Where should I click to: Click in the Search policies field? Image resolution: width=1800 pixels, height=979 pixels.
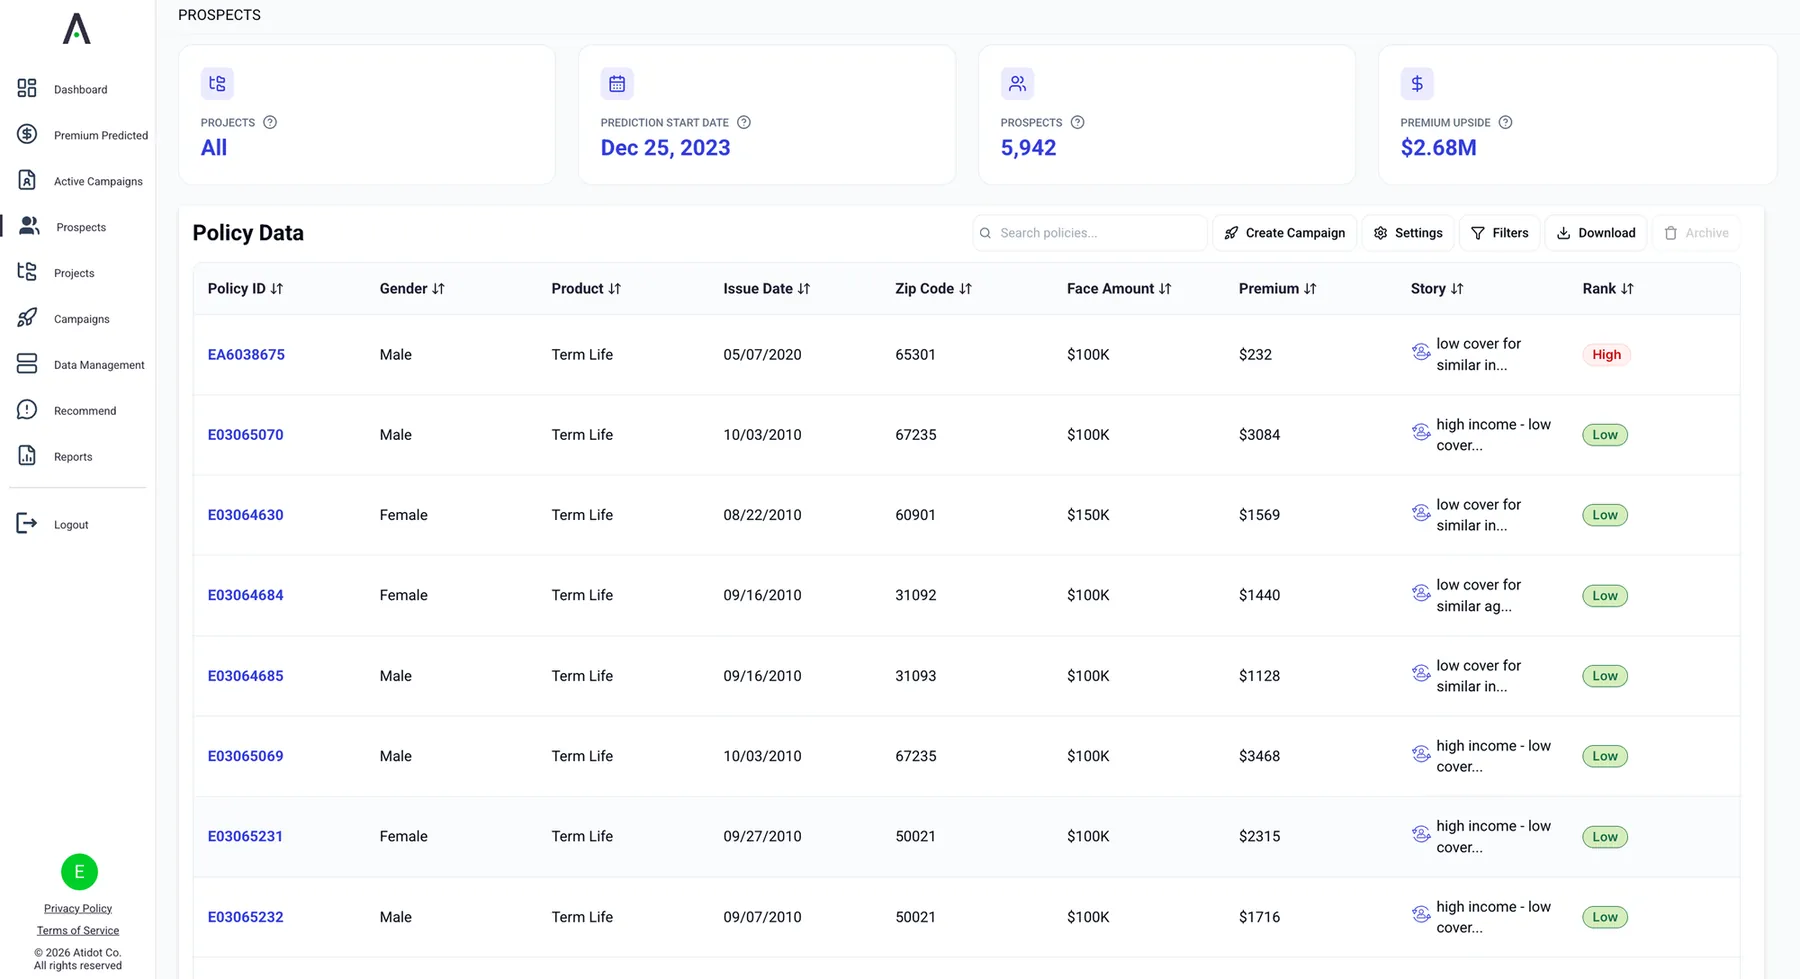tap(1090, 233)
